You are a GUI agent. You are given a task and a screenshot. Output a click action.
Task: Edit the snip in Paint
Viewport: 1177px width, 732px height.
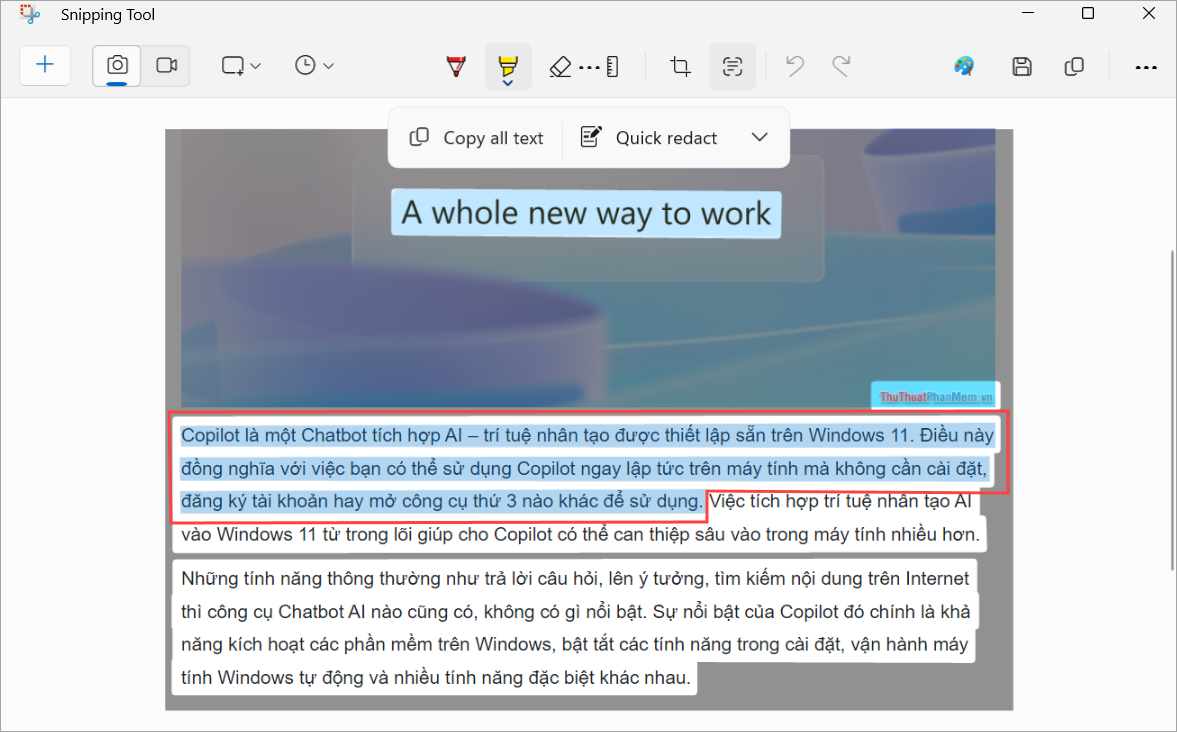point(963,66)
